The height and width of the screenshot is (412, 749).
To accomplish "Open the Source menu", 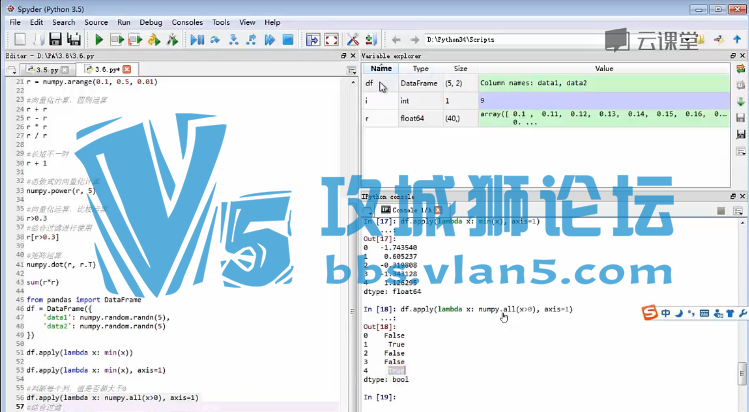I will (96, 22).
